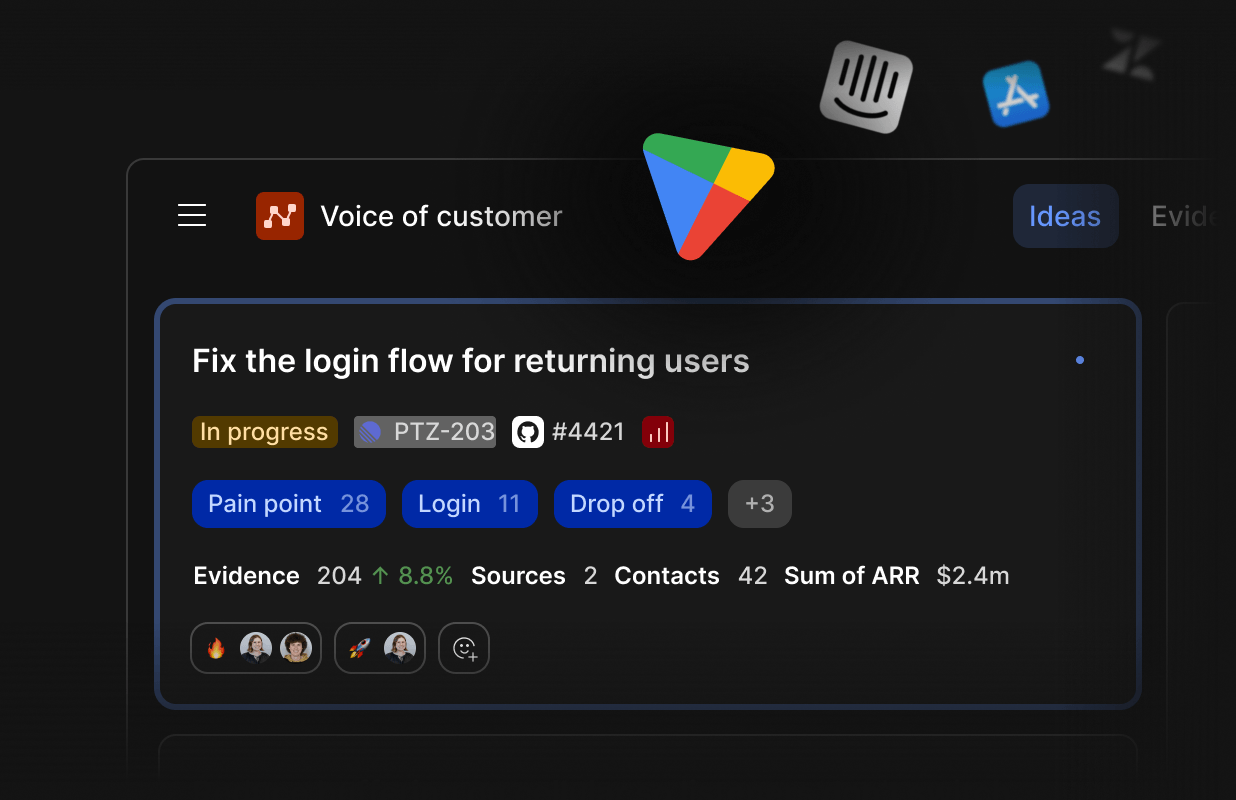Open the 'Fix the login flow' idea title
This screenshot has width=1236, height=800.
click(471, 361)
